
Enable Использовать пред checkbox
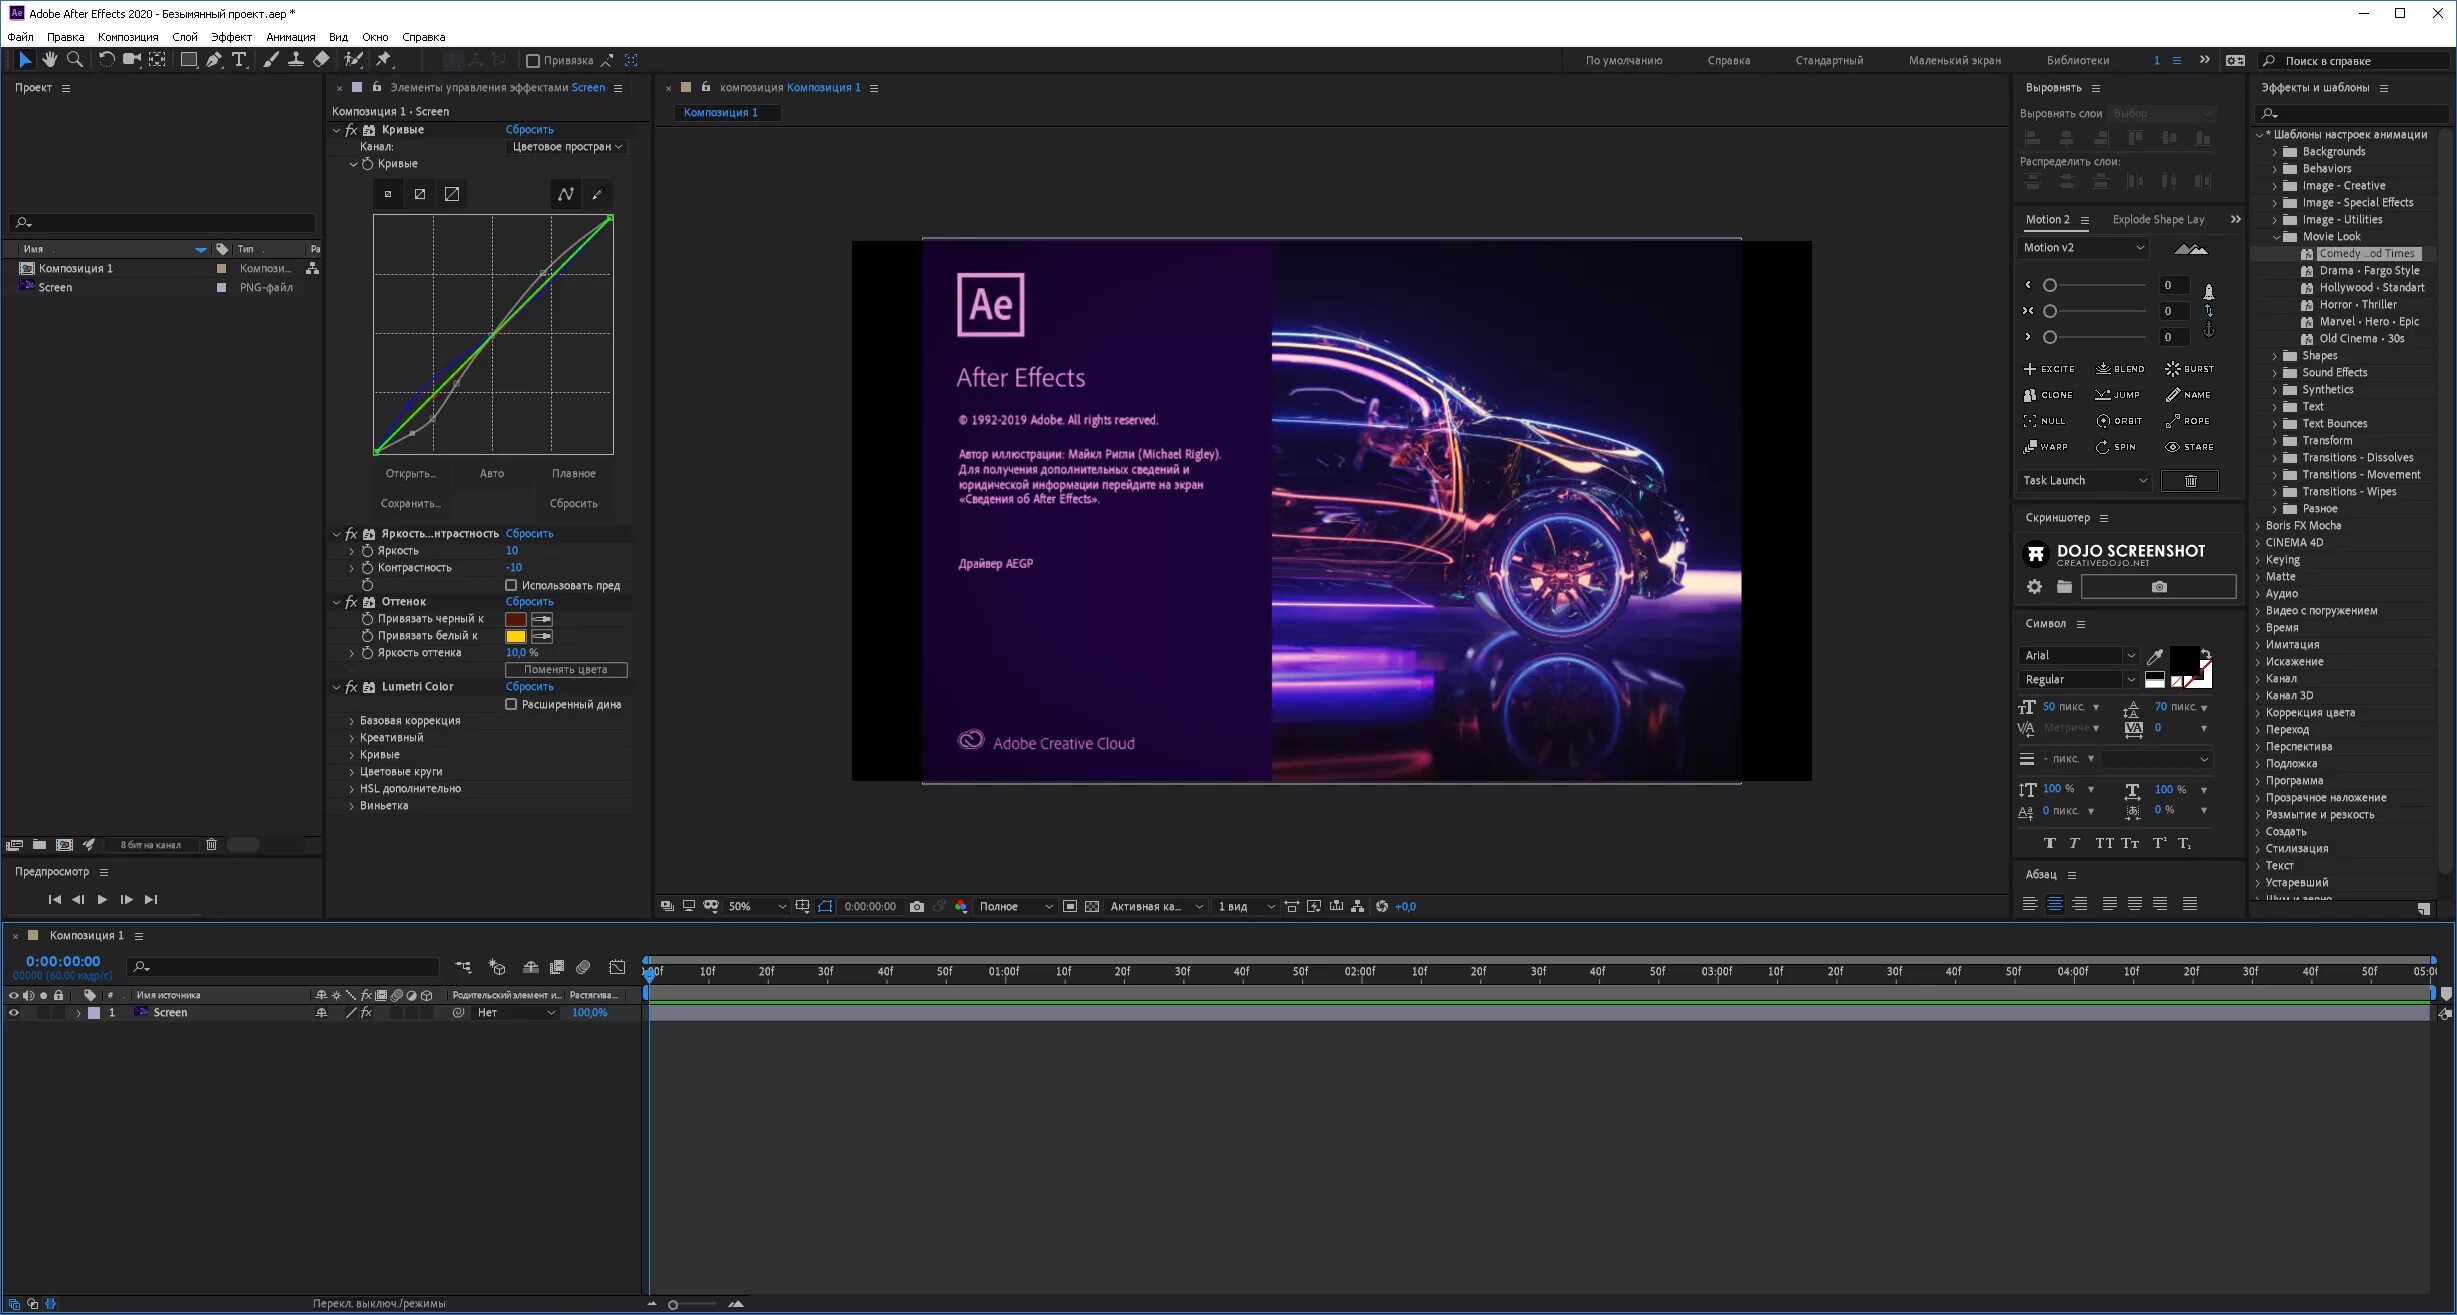point(512,585)
